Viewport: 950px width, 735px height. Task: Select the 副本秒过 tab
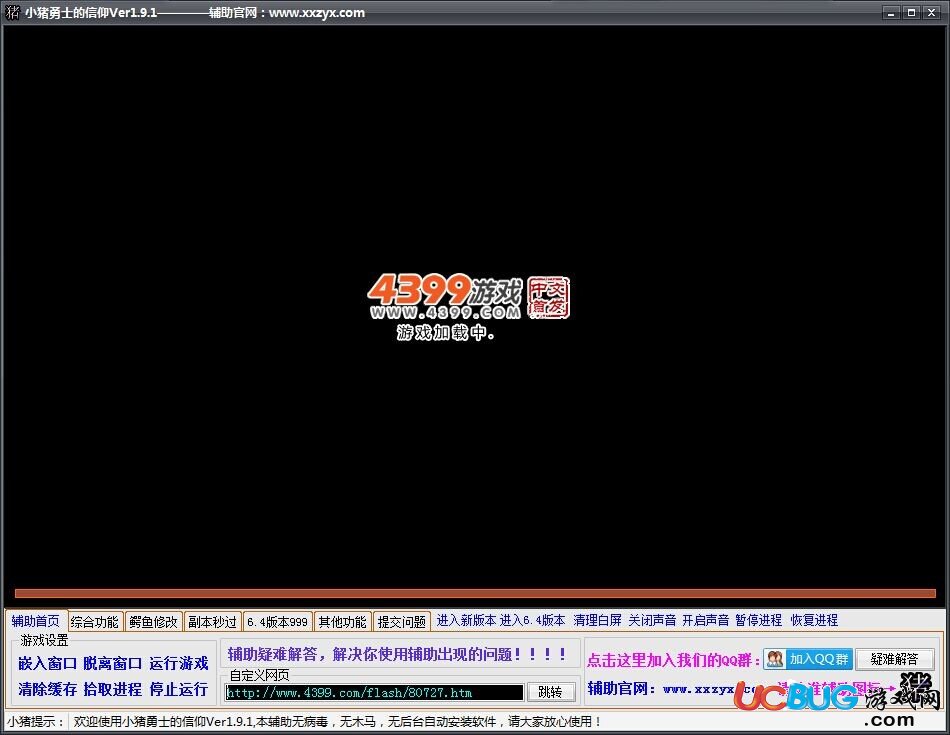click(212, 622)
